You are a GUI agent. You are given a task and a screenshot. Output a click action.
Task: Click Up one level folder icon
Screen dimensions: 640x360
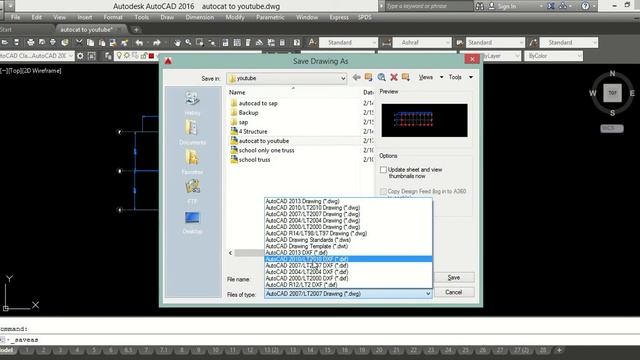coord(369,77)
